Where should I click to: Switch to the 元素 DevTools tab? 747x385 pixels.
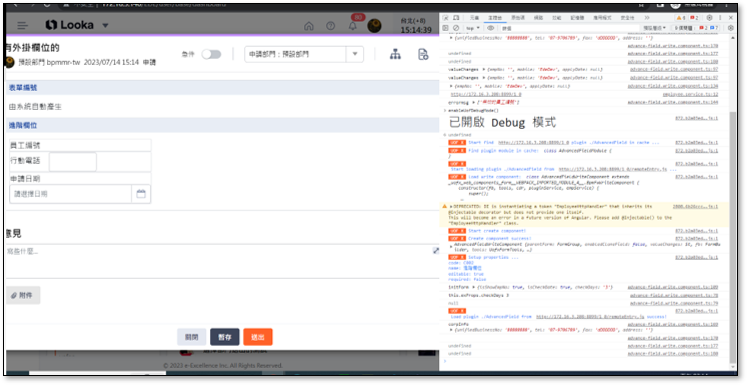pos(474,18)
